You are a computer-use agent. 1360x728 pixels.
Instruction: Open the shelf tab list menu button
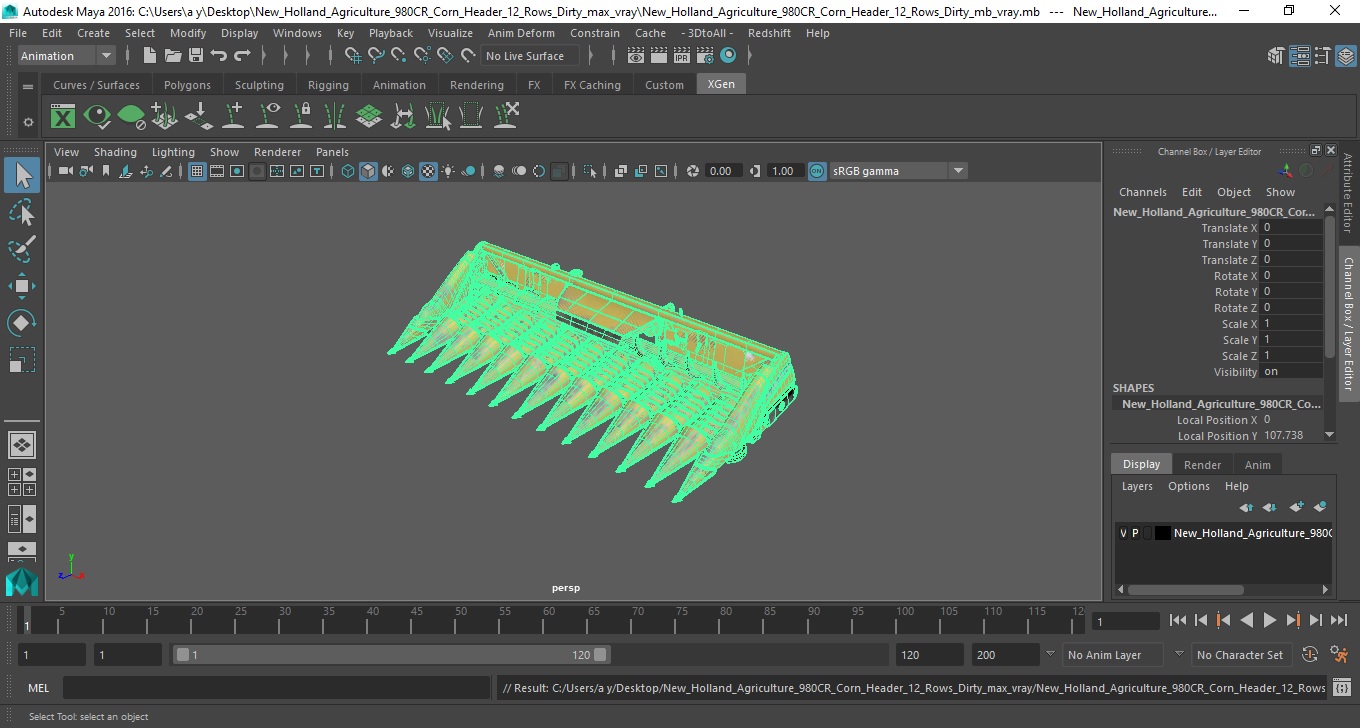point(28,86)
